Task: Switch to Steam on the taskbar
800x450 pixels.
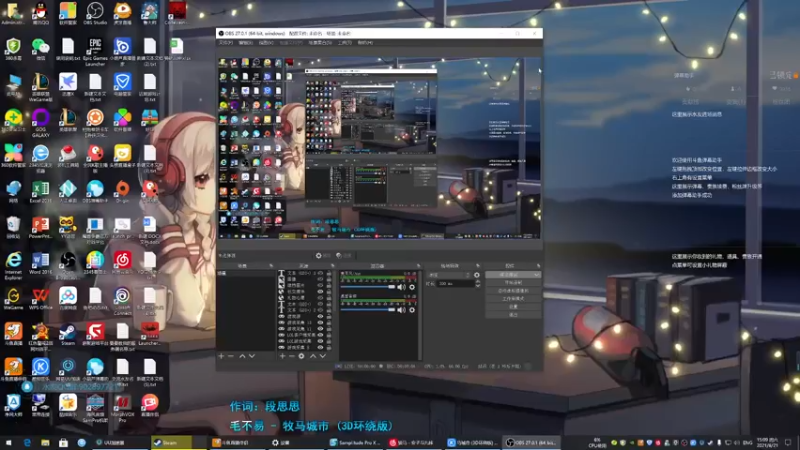Action: point(171,442)
